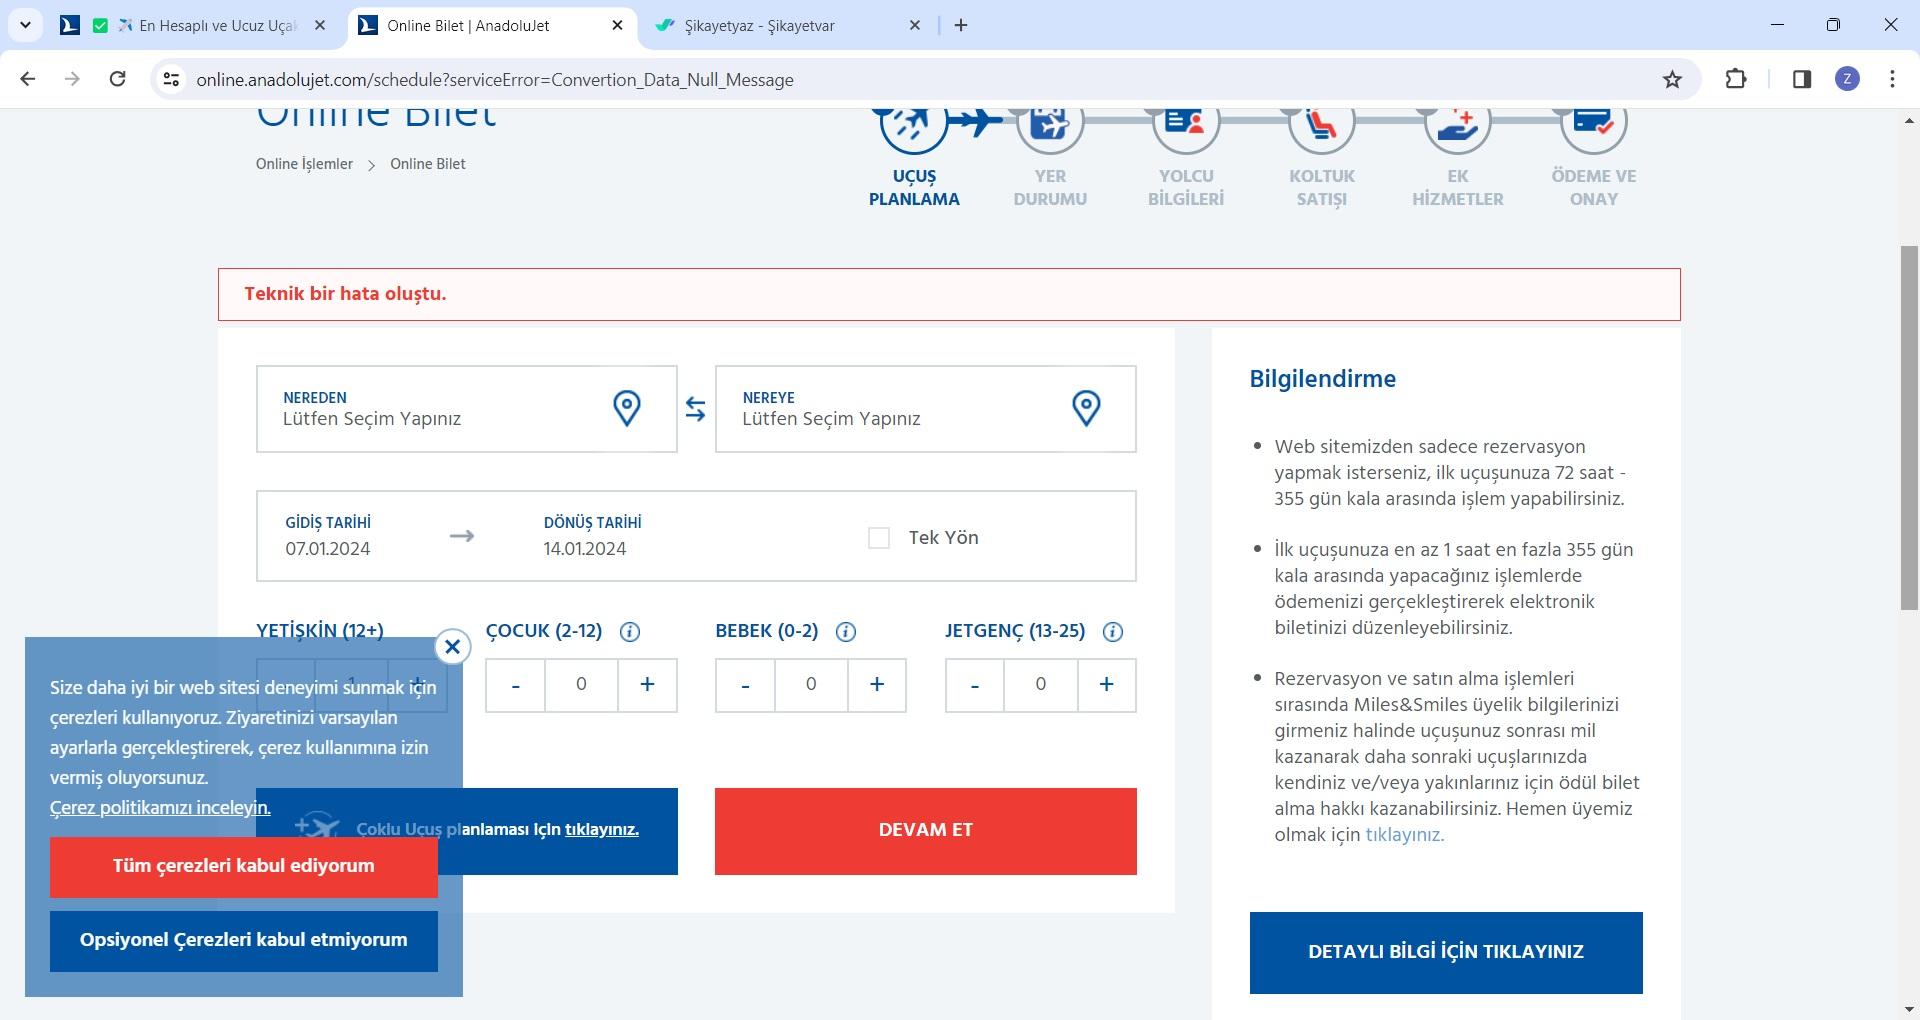Enable the Tek Yön checkbox
This screenshot has width=1920, height=1020.
(879, 538)
